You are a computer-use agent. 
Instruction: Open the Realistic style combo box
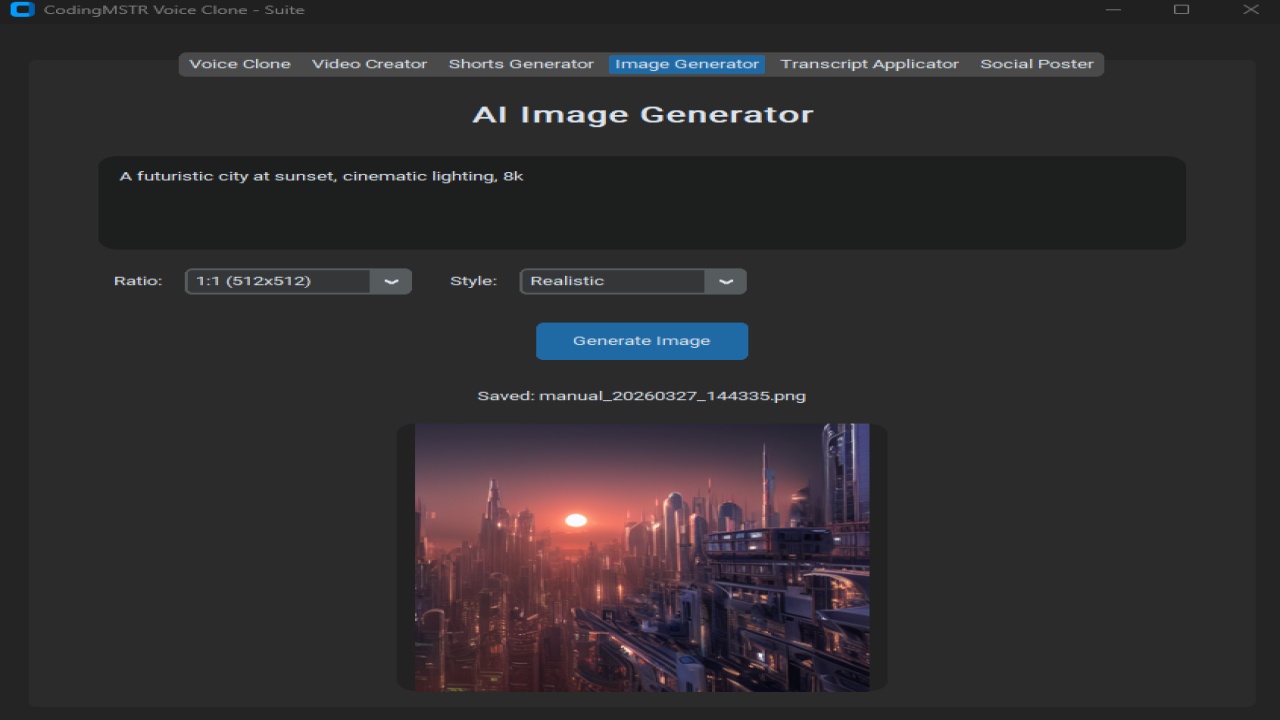click(x=633, y=281)
